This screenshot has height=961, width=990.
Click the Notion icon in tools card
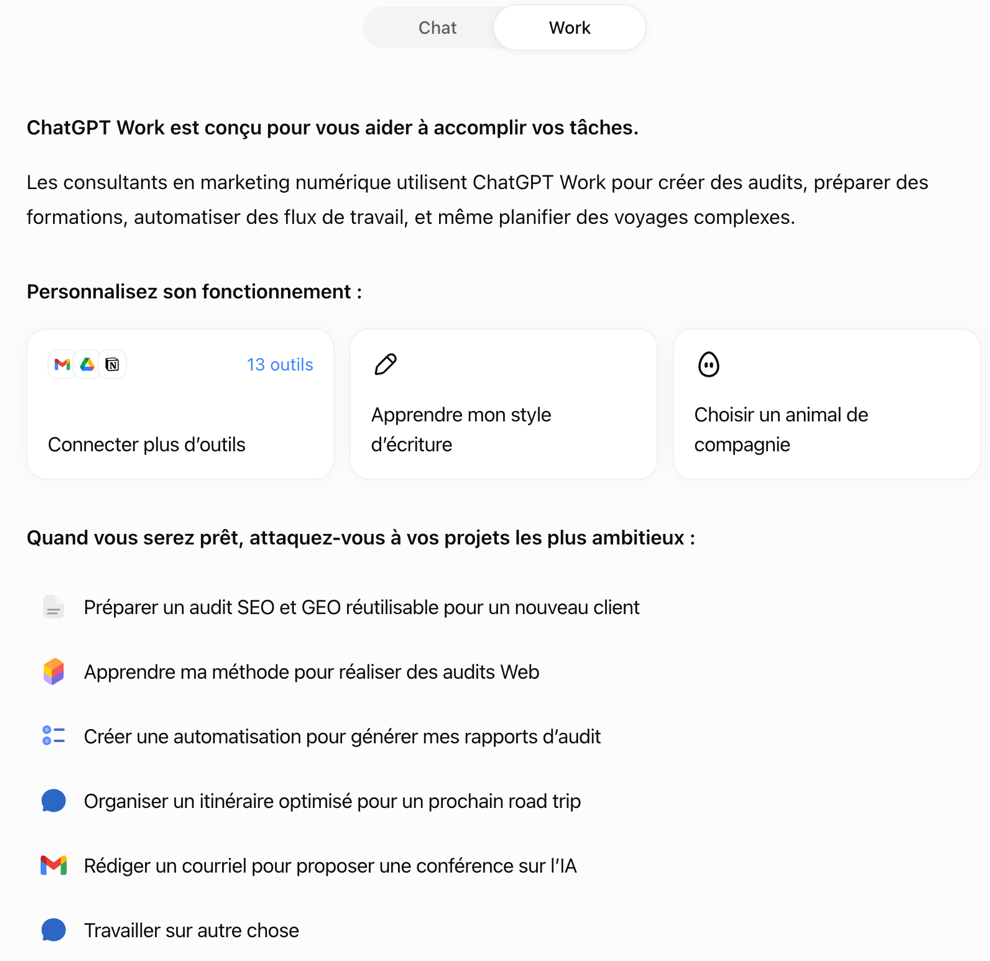112,364
